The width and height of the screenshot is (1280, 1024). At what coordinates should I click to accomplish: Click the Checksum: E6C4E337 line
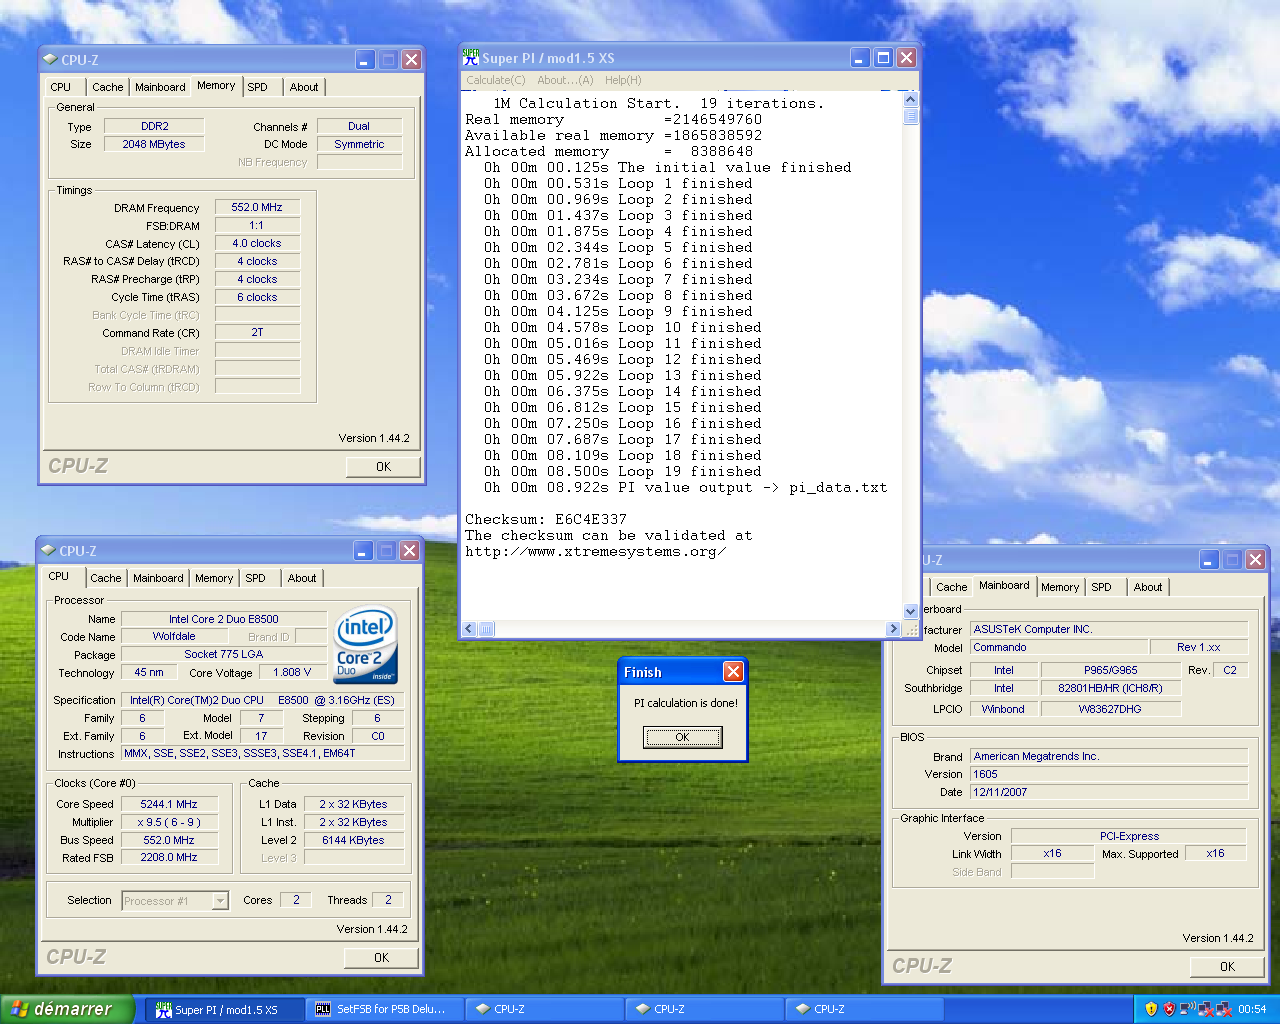pos(546,519)
